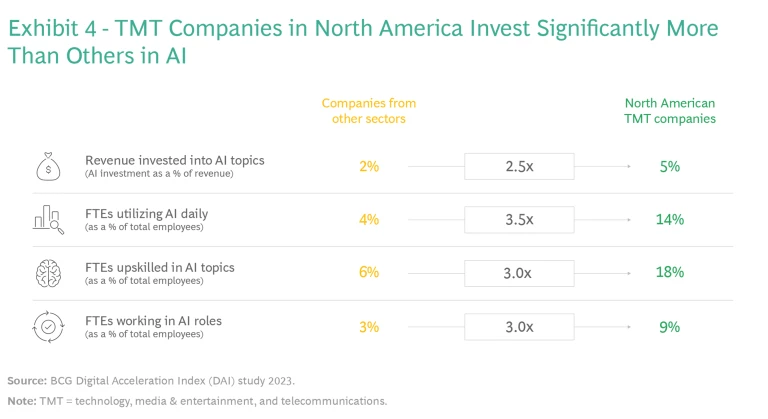Select the 3.5x multiplier box
The height and width of the screenshot is (419, 768).
519,219
